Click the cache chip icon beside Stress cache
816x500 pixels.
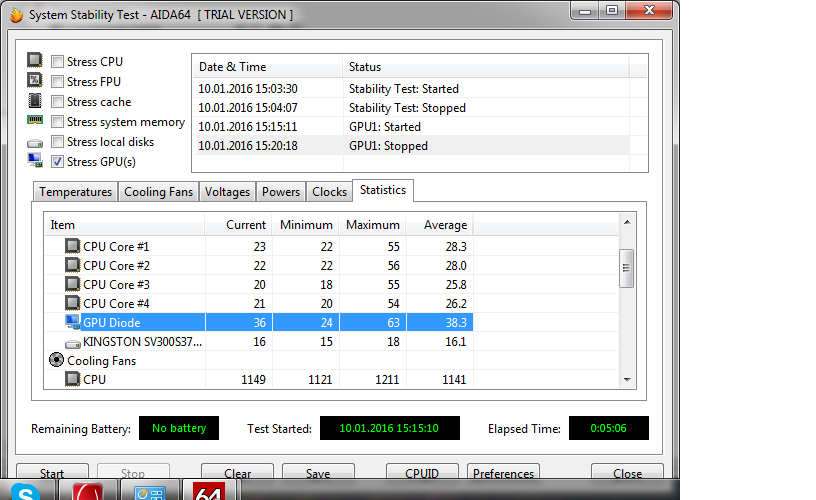point(34,100)
